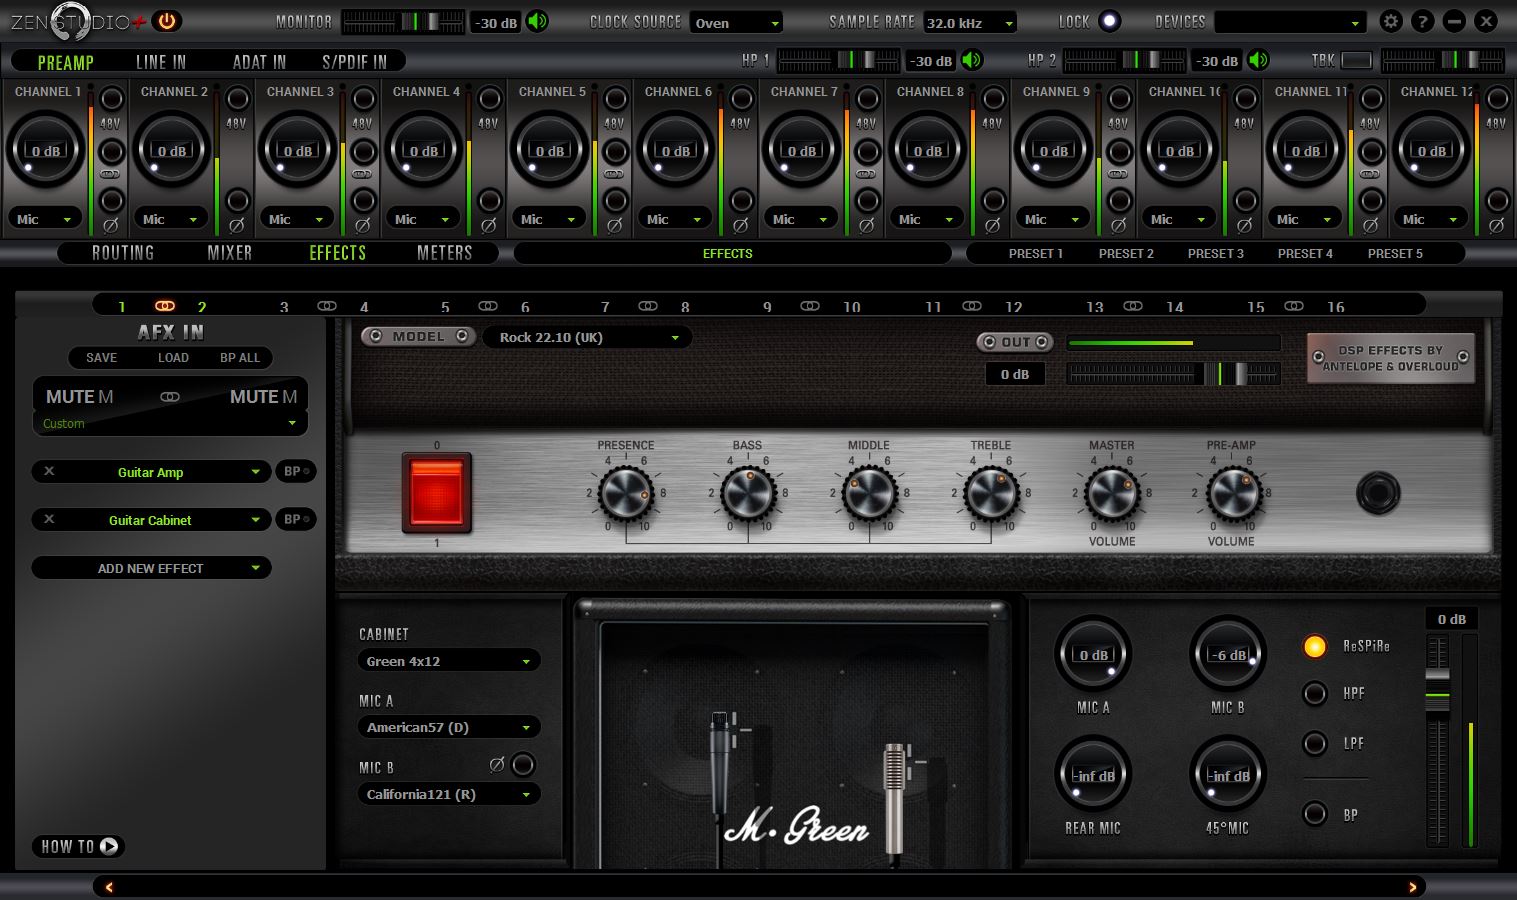Link AFX channels 5 and 6
This screenshot has width=1517, height=900.
[x=487, y=306]
